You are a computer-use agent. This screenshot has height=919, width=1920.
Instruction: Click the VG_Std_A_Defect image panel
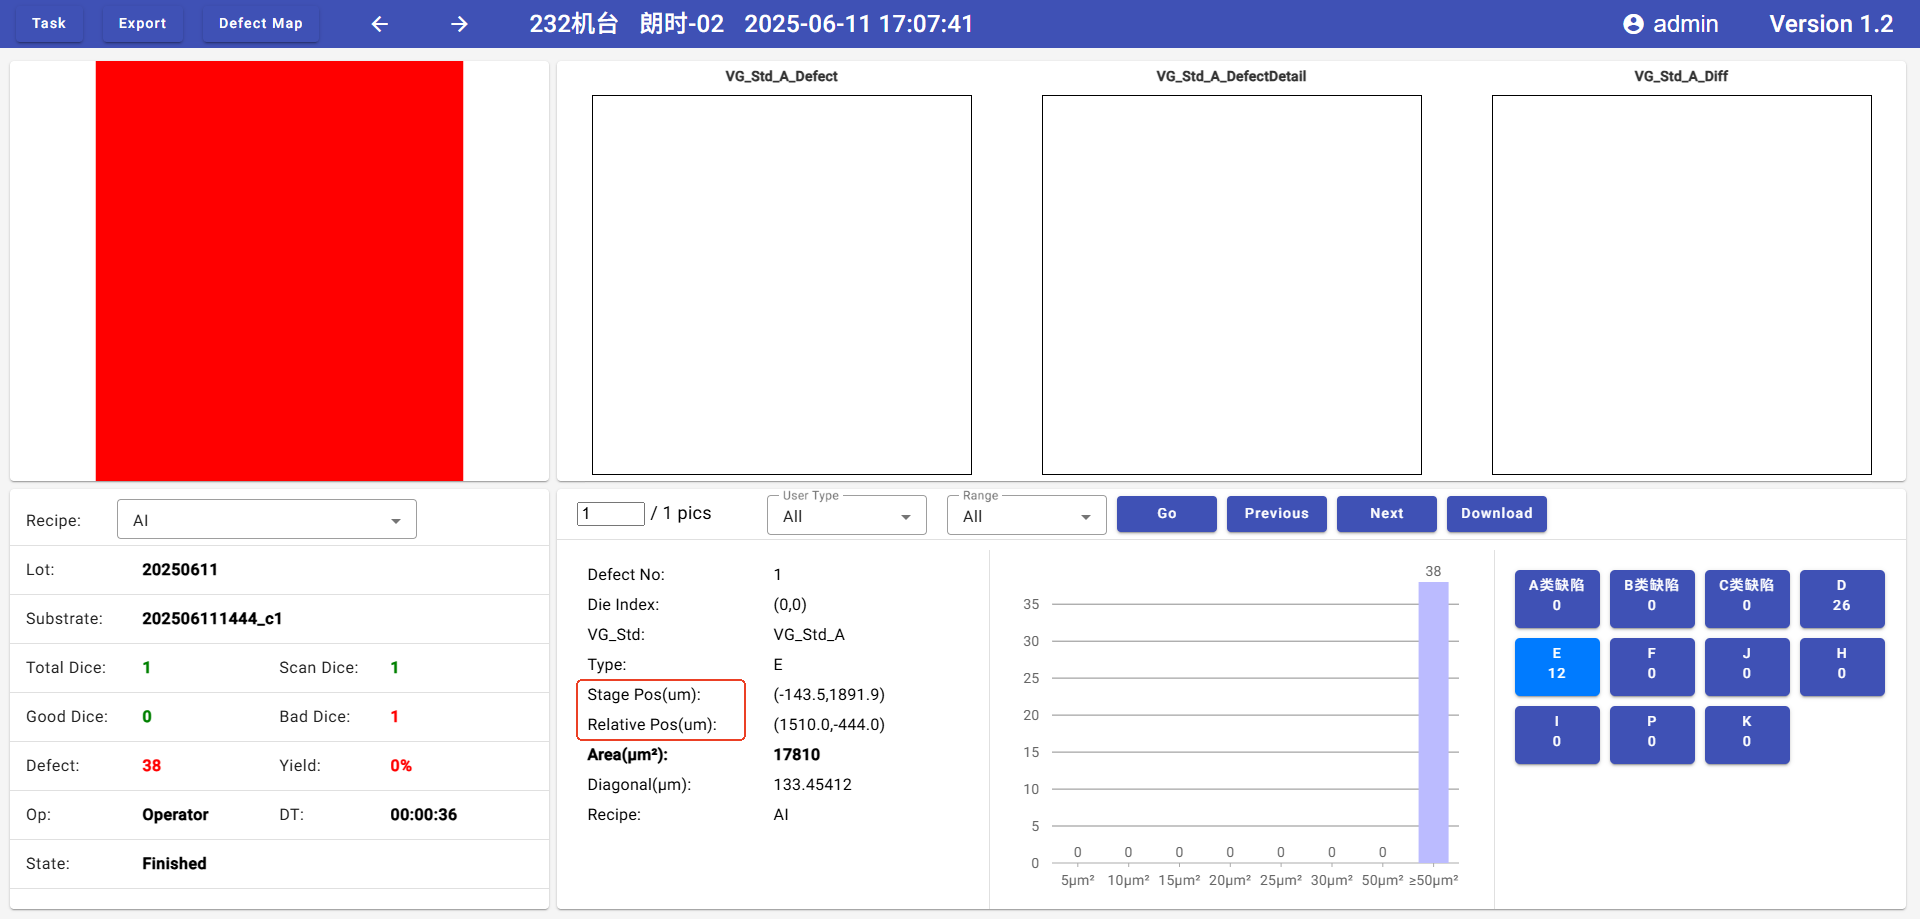pos(781,285)
